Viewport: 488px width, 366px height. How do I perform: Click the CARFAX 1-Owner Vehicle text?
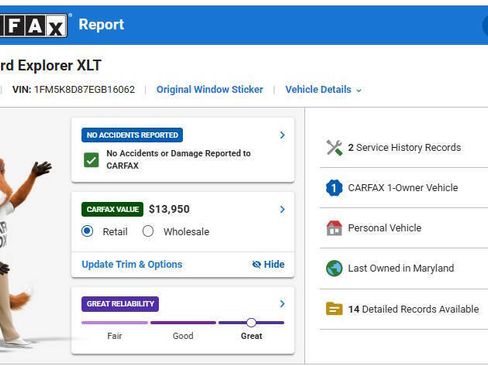(403, 188)
